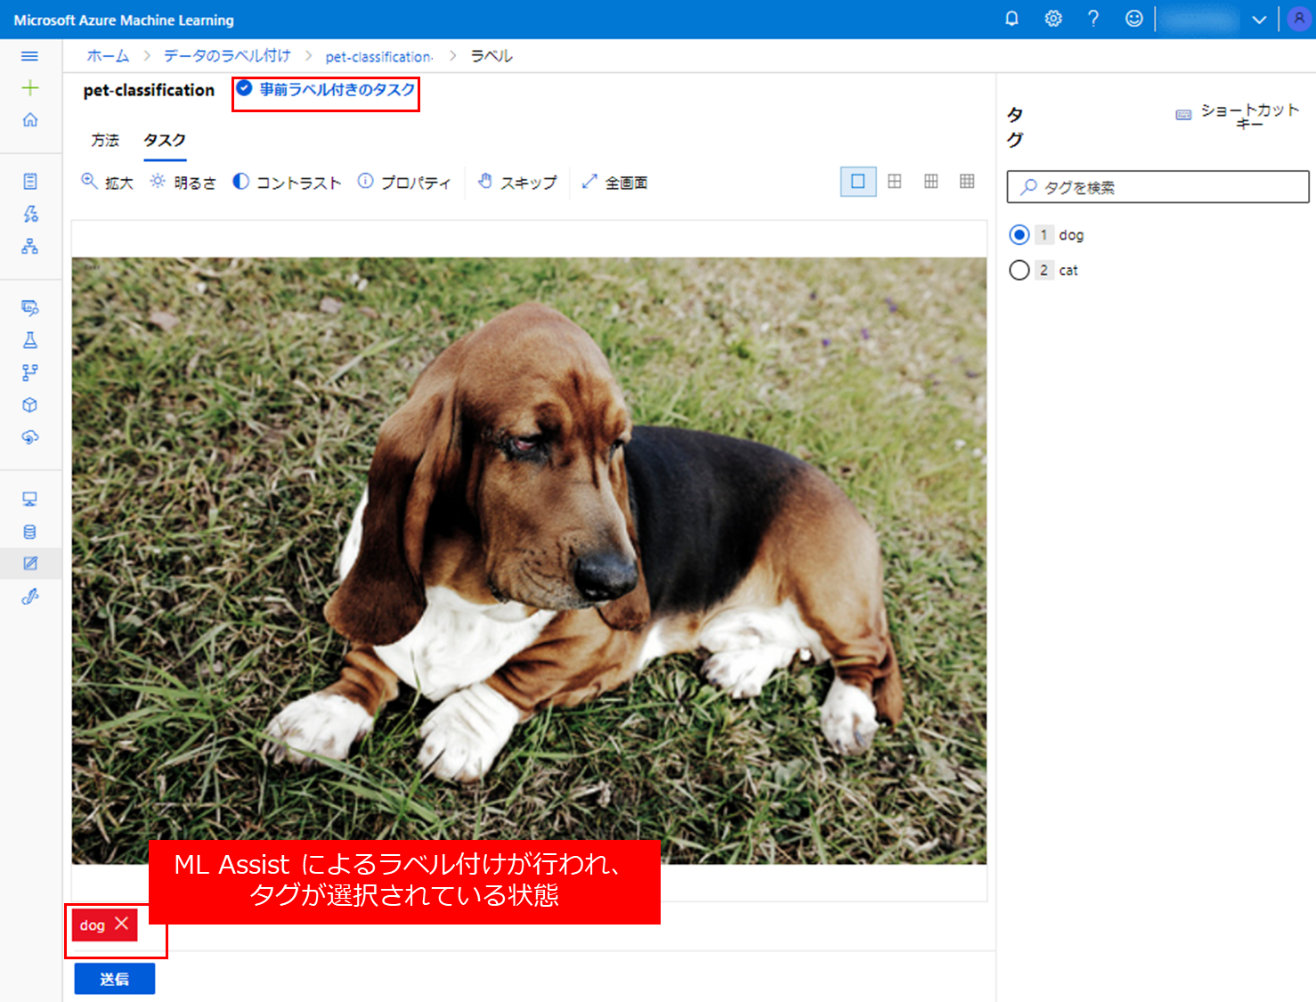Expand the workspace dropdown chevron

coord(1259,20)
